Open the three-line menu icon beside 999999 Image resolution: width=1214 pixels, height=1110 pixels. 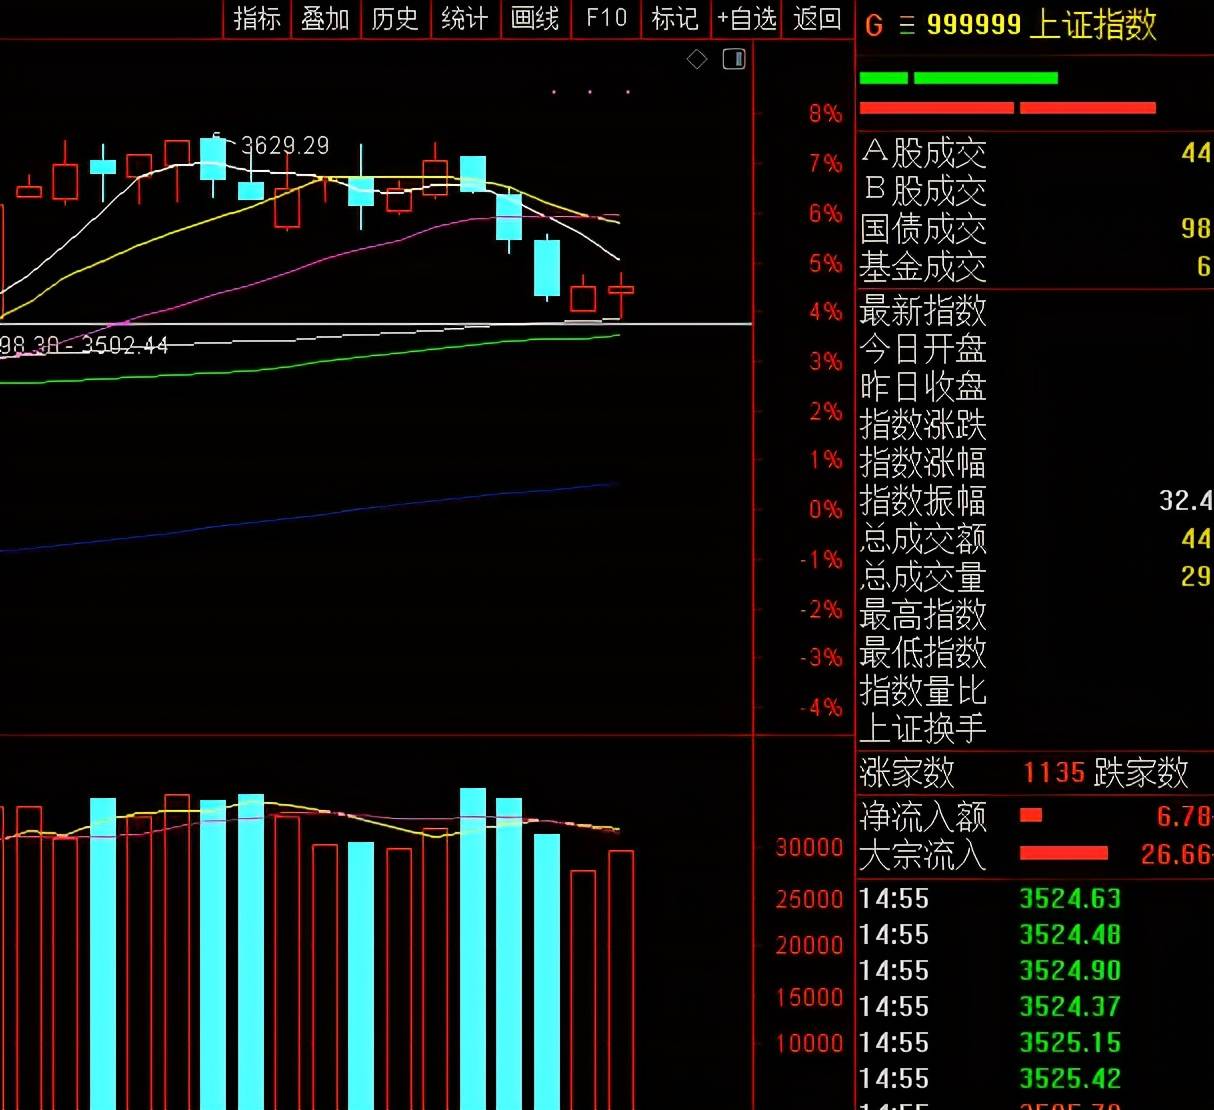907,26
